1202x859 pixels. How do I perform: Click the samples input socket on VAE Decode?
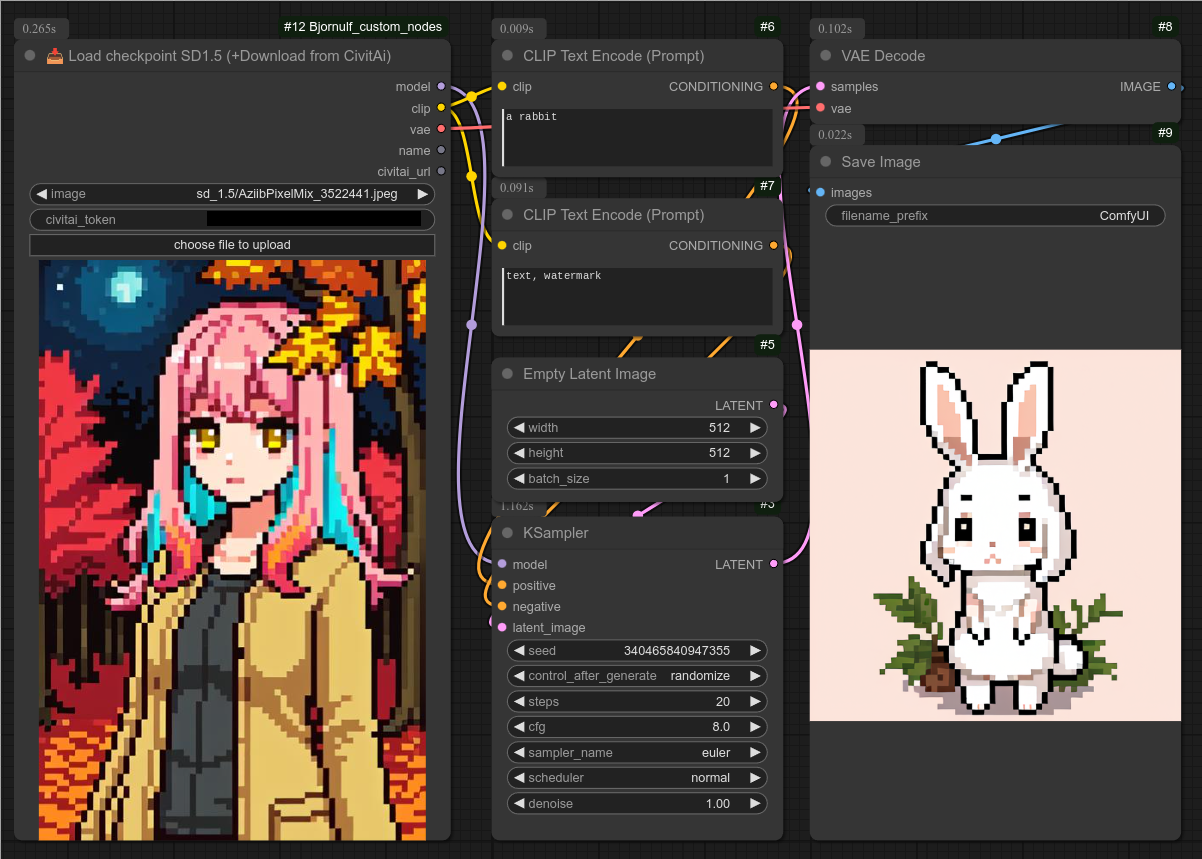coord(820,87)
